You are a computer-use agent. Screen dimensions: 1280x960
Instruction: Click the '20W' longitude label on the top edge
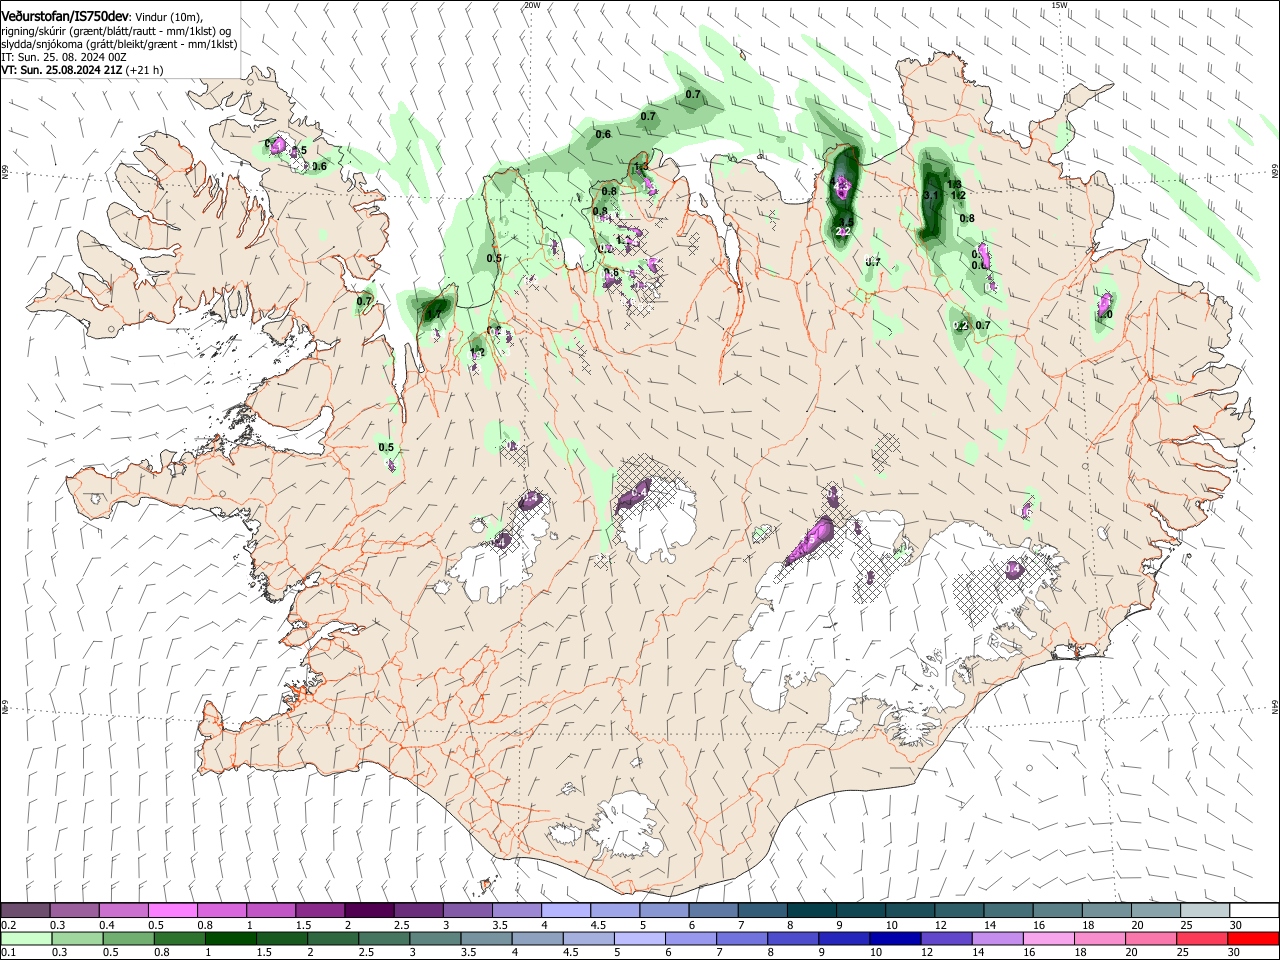[532, 5]
